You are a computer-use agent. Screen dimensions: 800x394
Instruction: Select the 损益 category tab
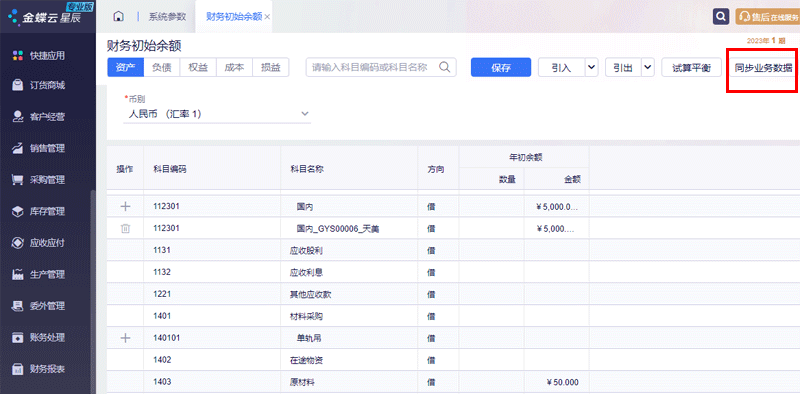271,67
